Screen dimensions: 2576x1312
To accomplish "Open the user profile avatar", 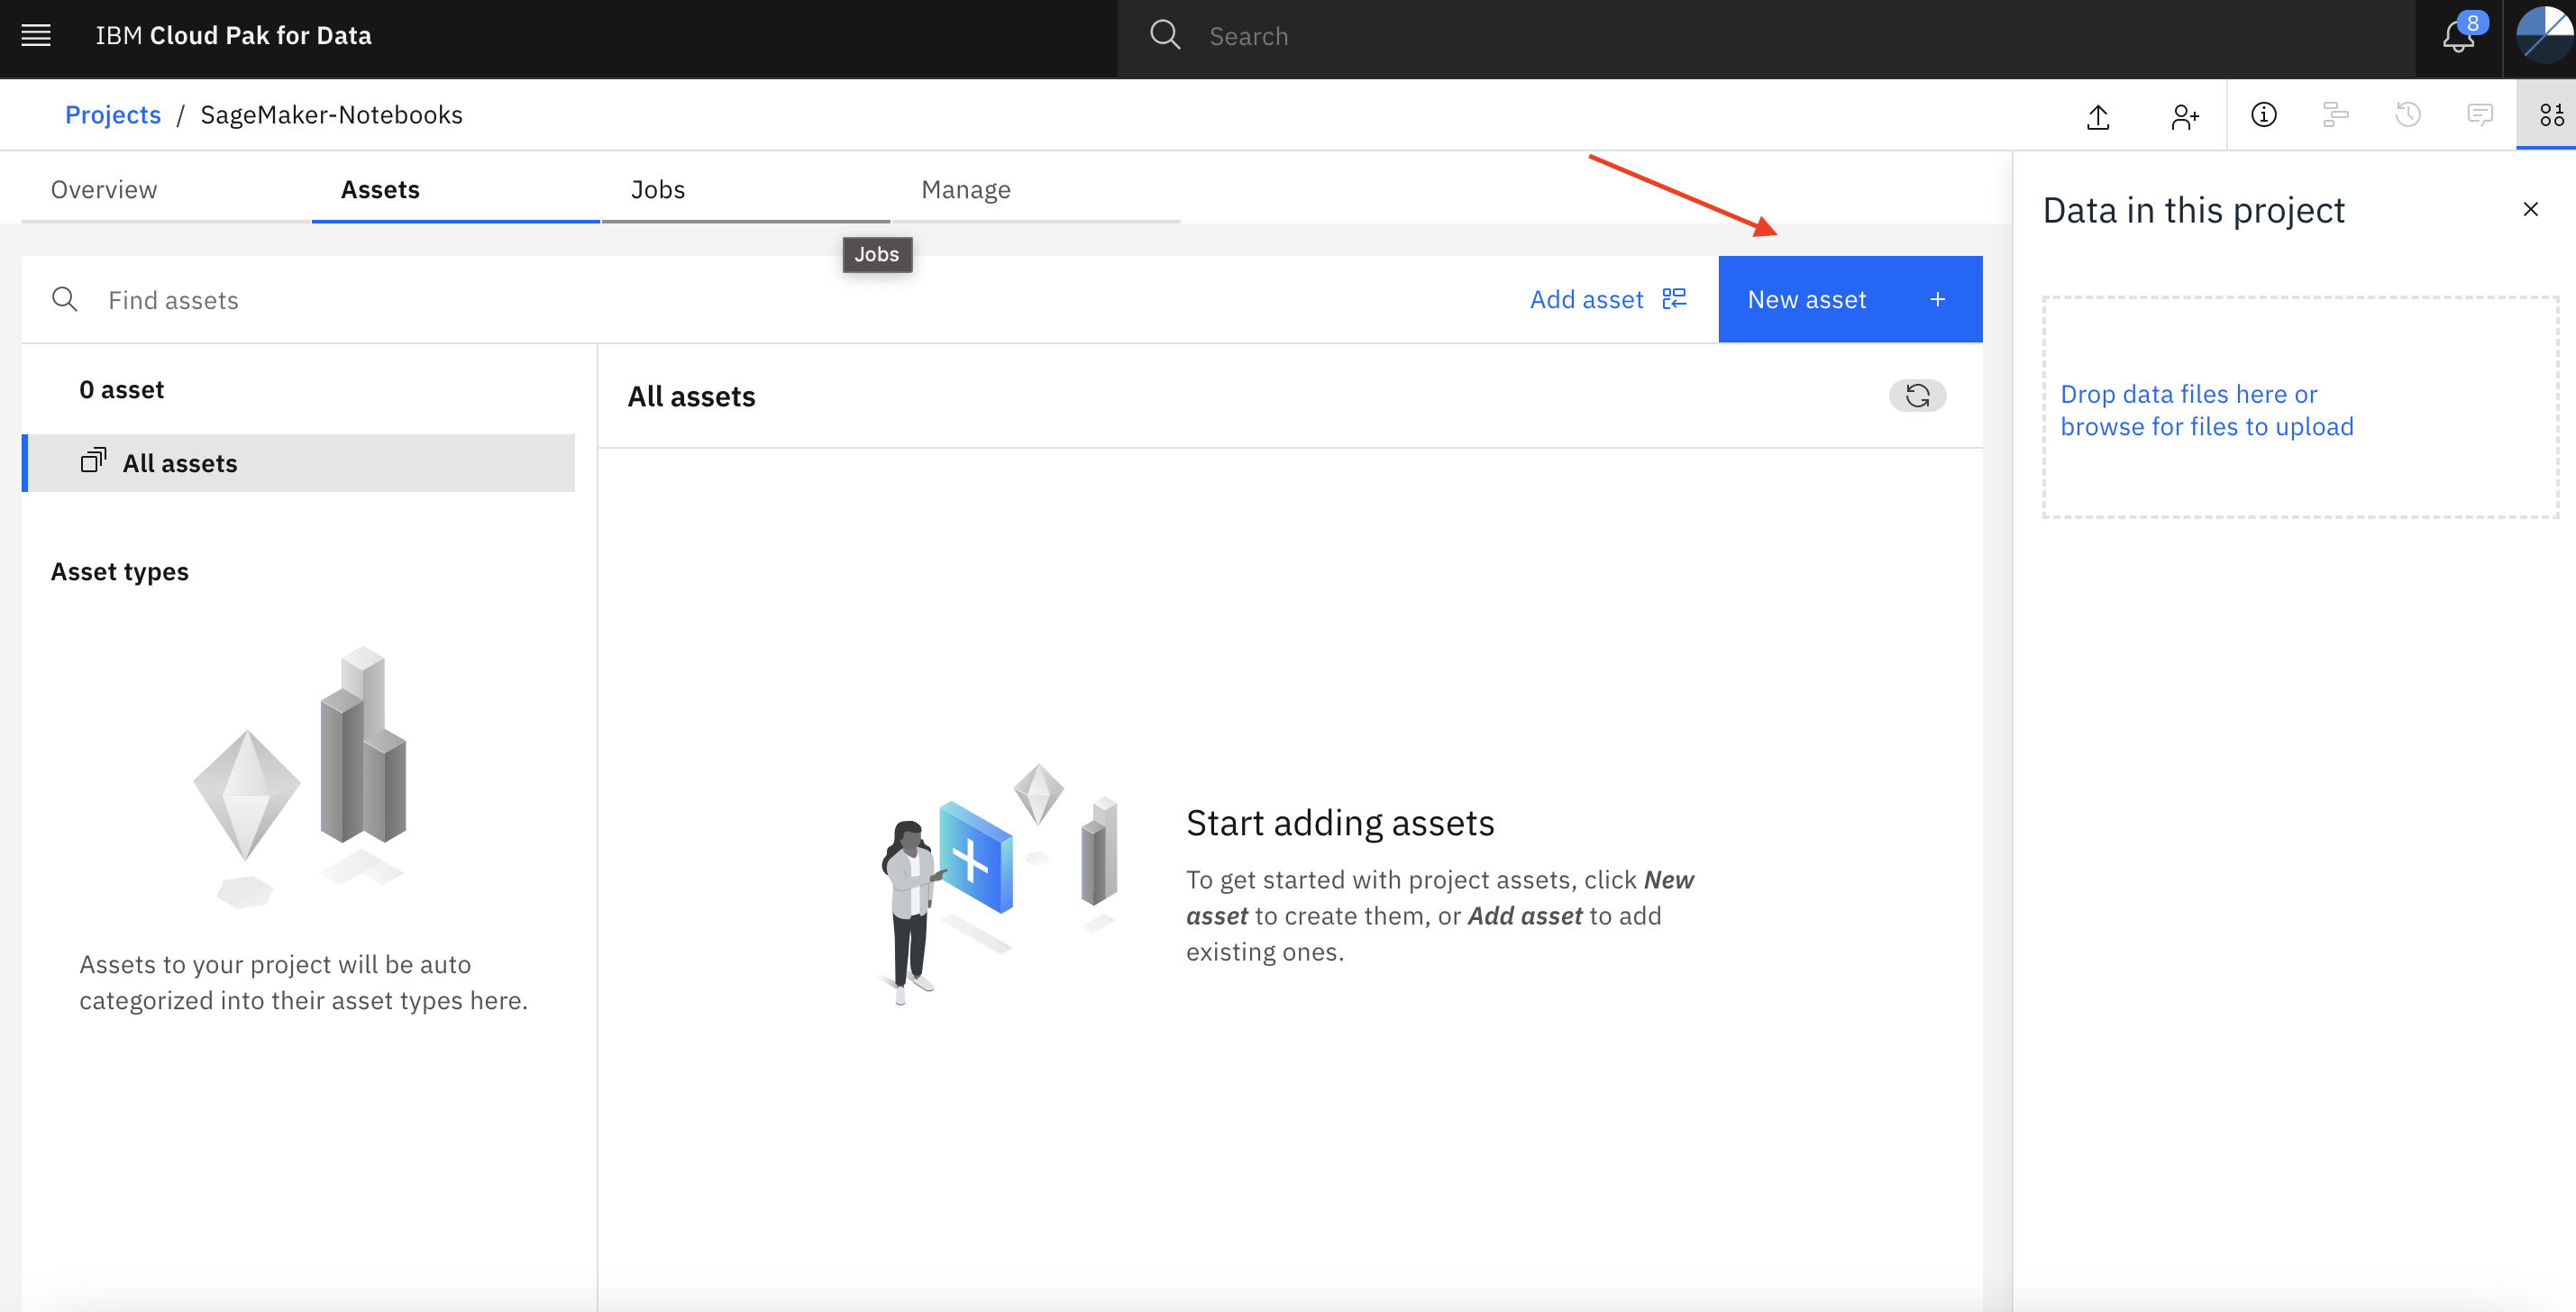I will (x=2544, y=36).
